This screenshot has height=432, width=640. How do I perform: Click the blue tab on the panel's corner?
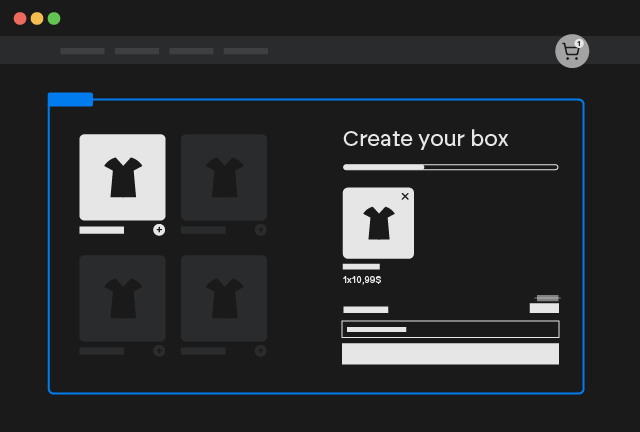point(70,99)
